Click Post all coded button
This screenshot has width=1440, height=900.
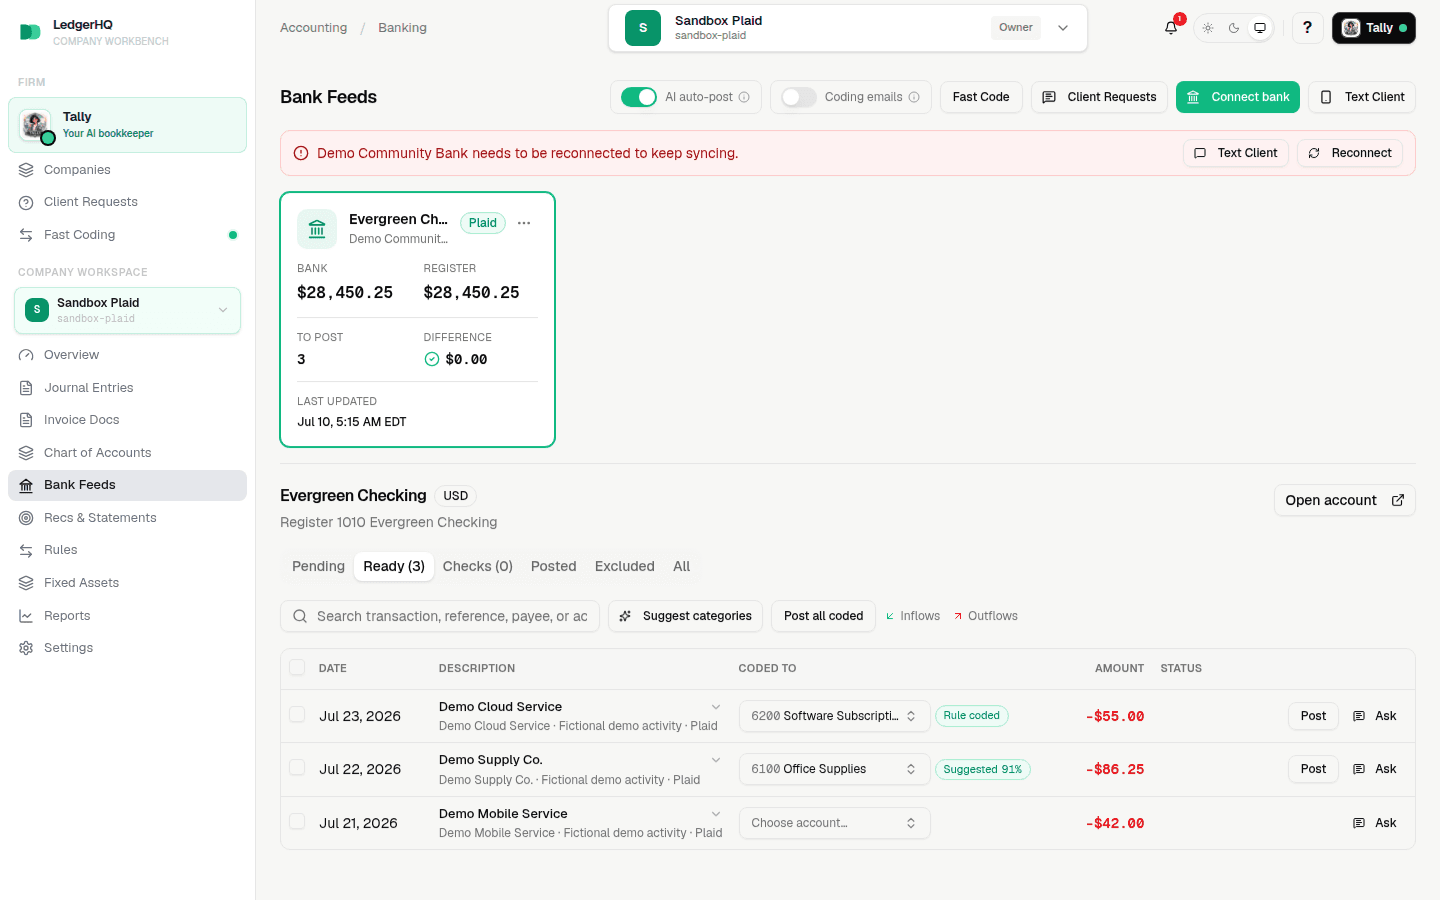point(823,616)
